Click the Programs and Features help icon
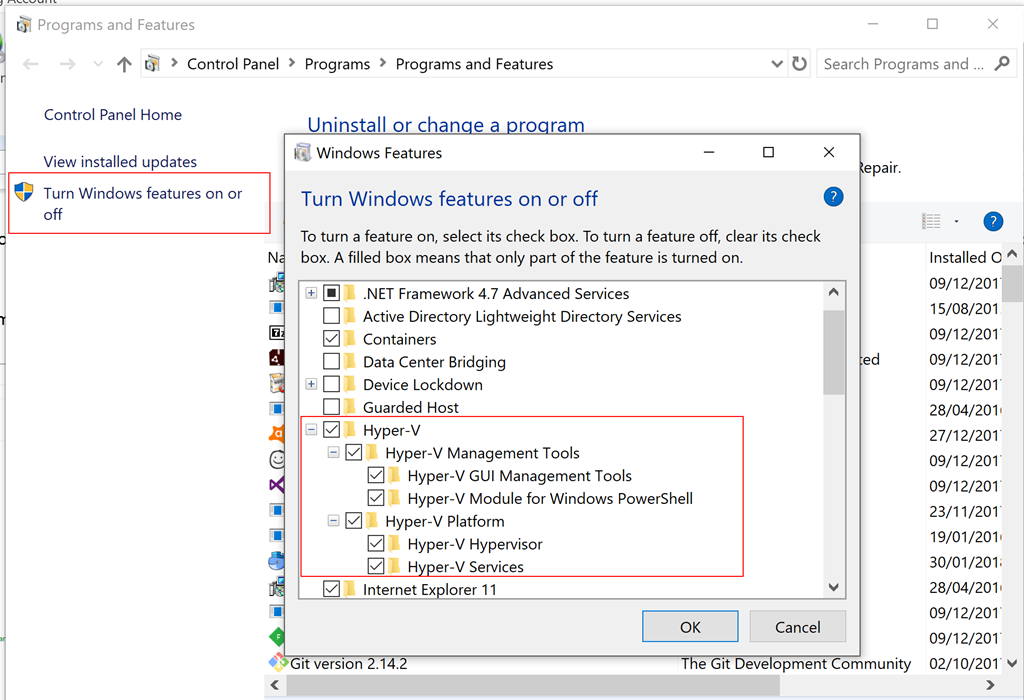Image resolution: width=1024 pixels, height=700 pixels. 993,221
